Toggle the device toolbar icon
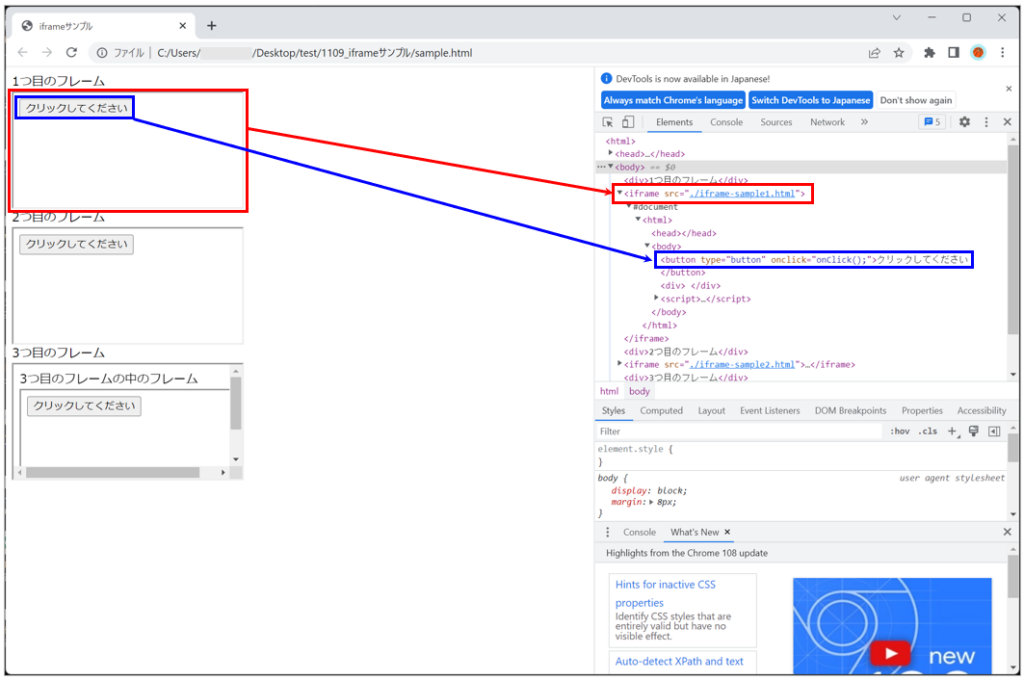The height and width of the screenshot is (680, 1024). point(628,120)
